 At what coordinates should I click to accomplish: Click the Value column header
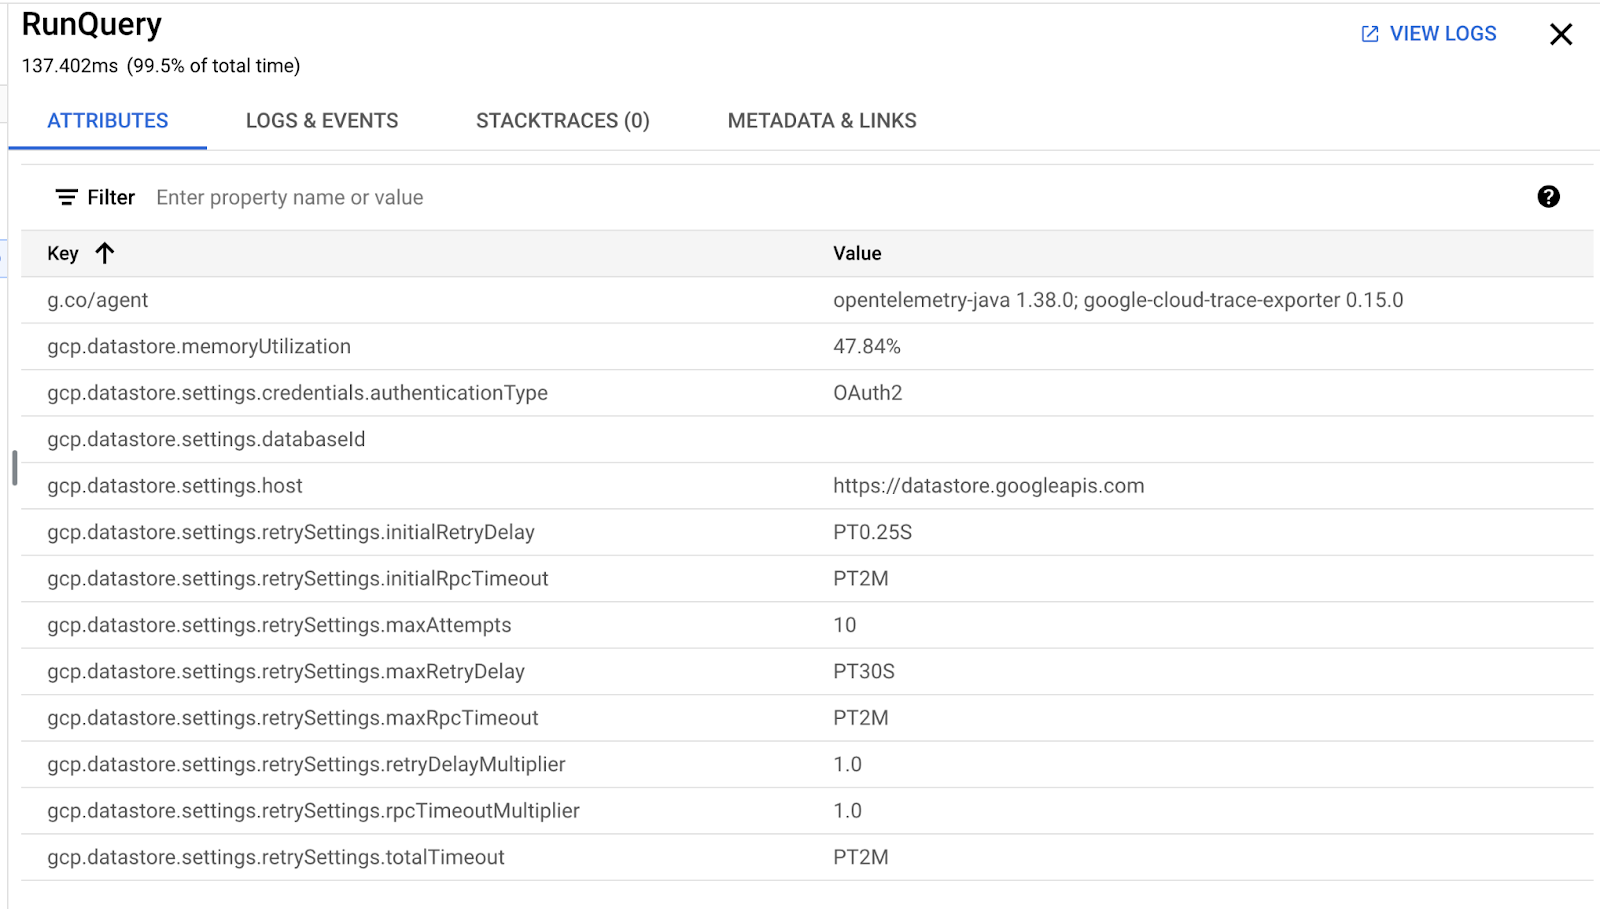point(857,253)
